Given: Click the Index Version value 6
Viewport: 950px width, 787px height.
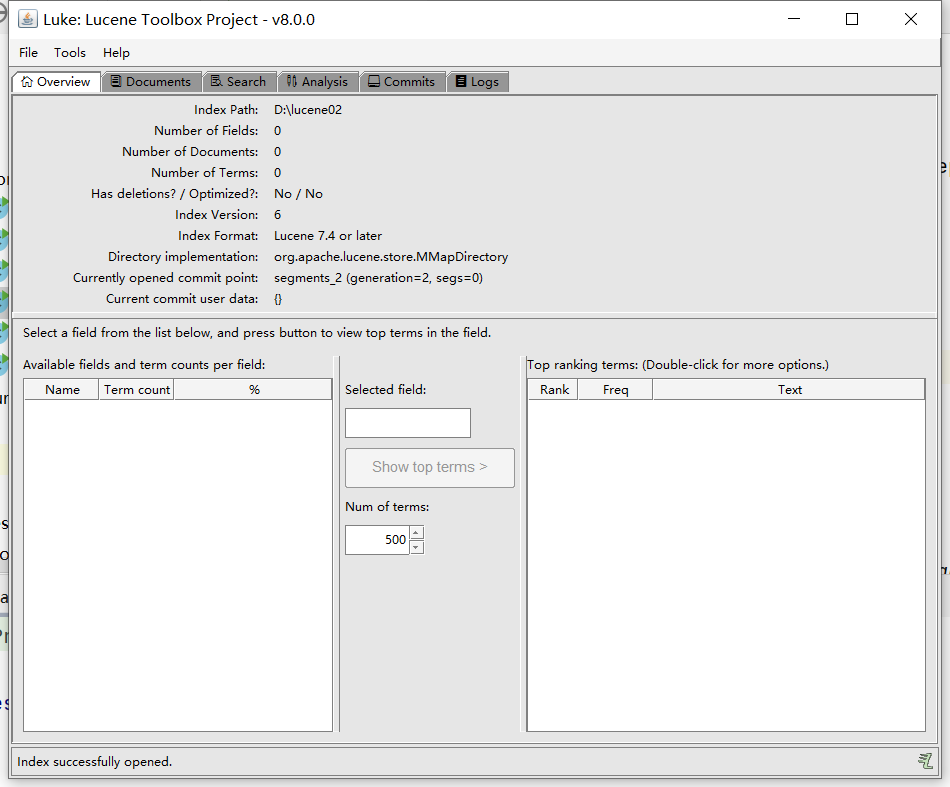Looking at the screenshot, I should (x=277, y=215).
